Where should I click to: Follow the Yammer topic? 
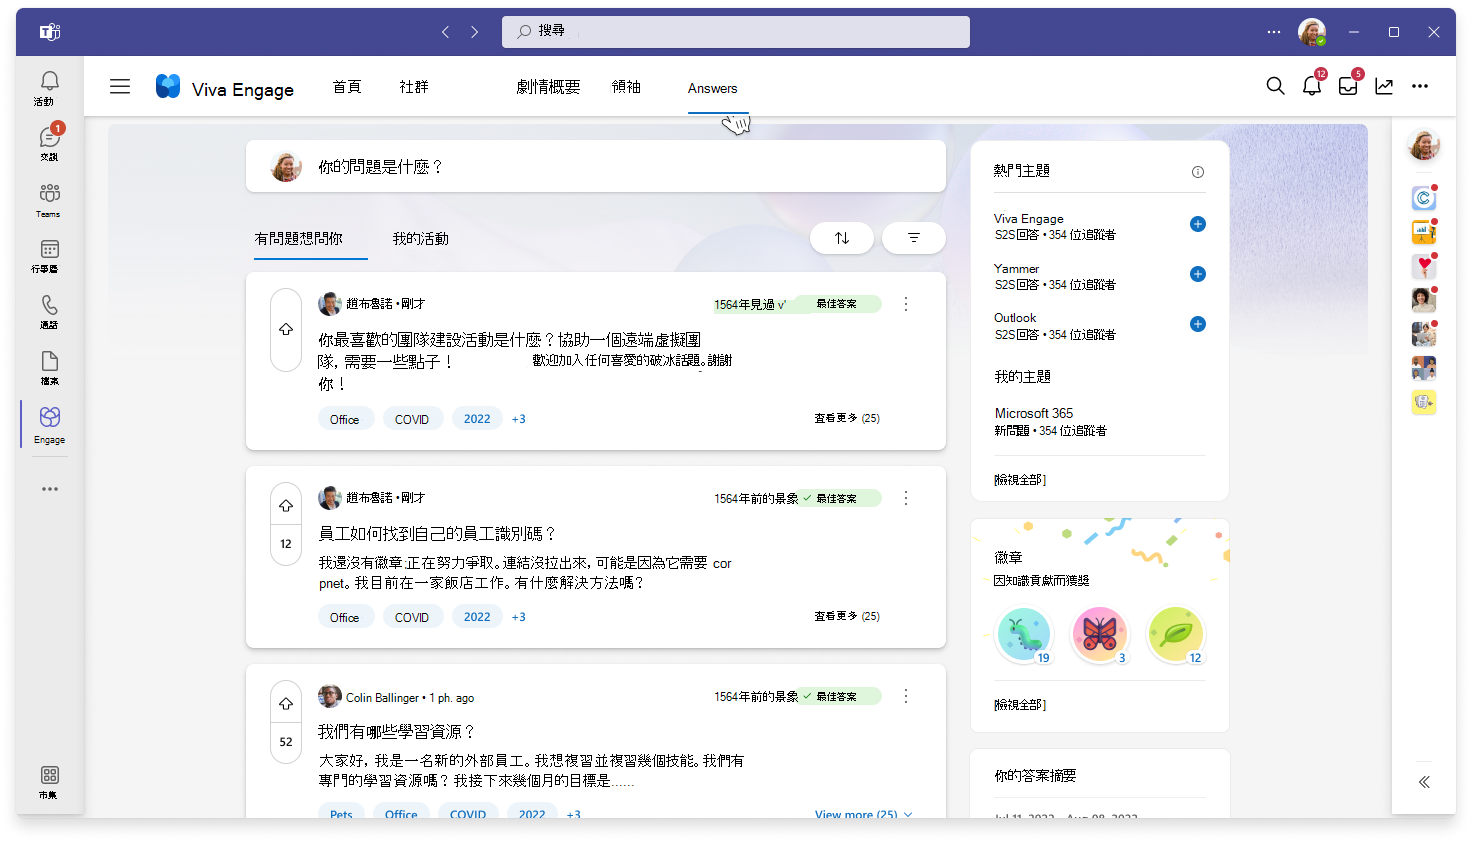[1198, 274]
